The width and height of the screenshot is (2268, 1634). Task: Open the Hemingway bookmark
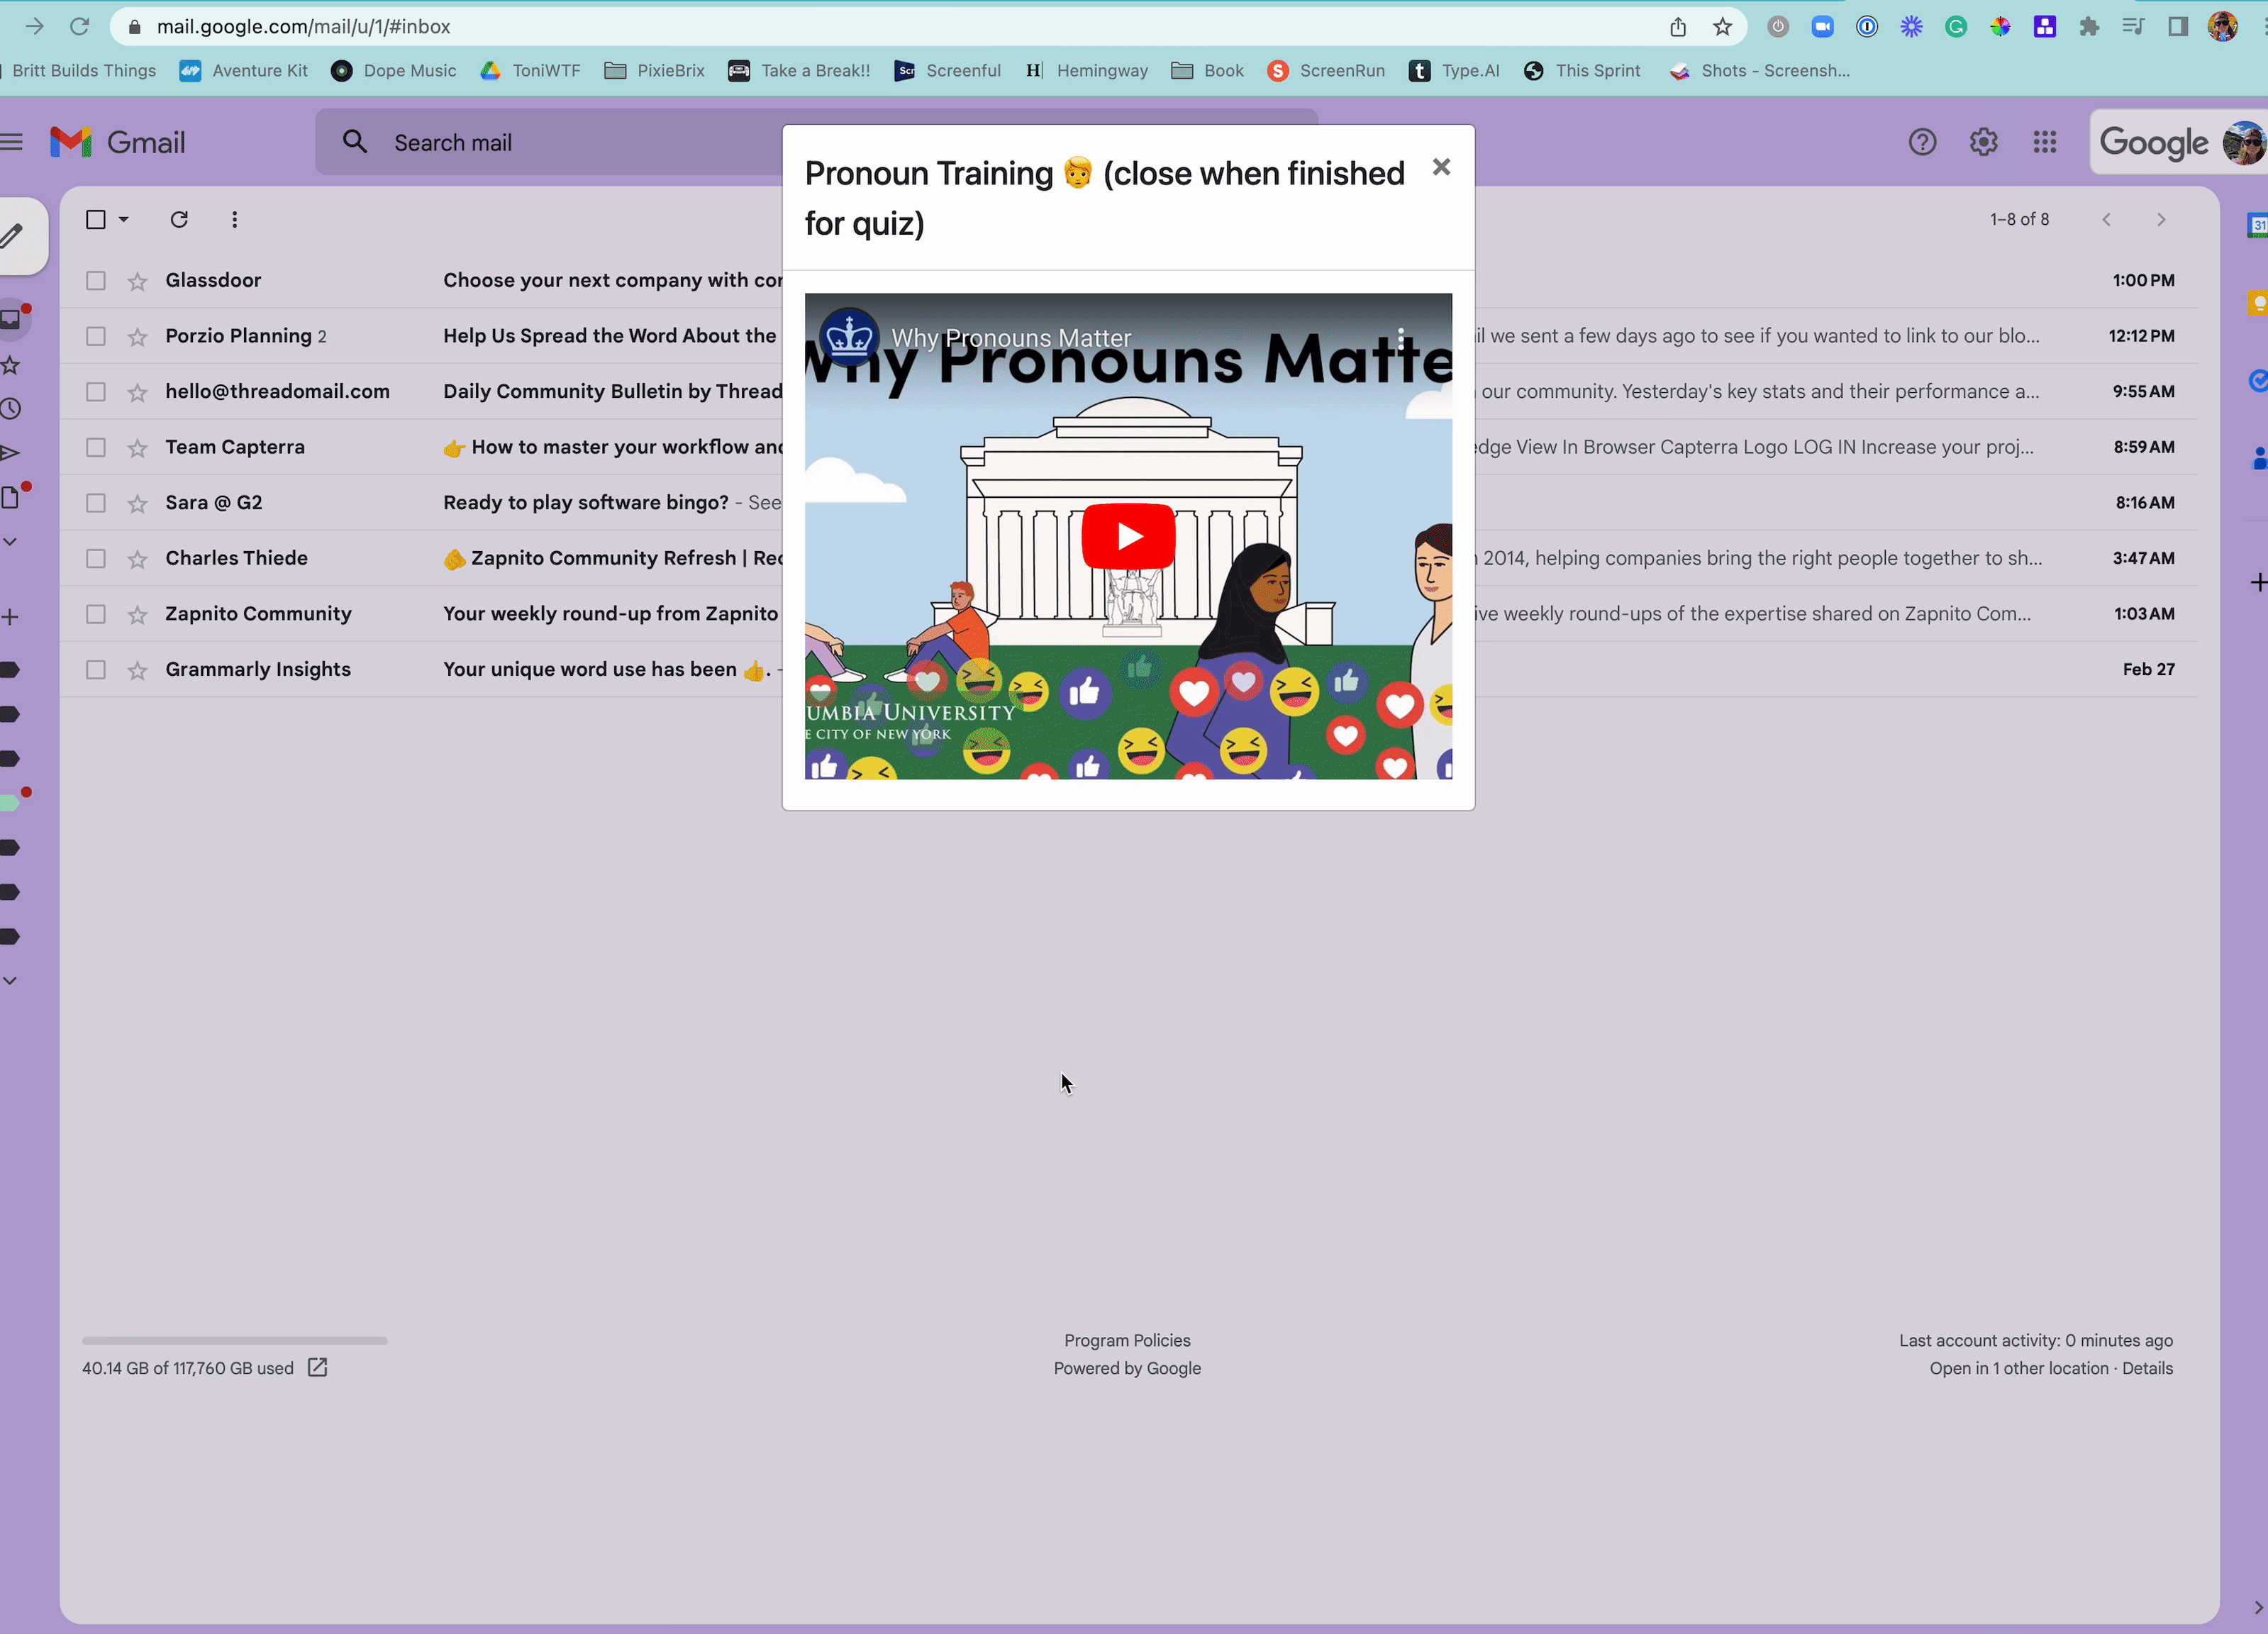pyautogui.click(x=1086, y=71)
